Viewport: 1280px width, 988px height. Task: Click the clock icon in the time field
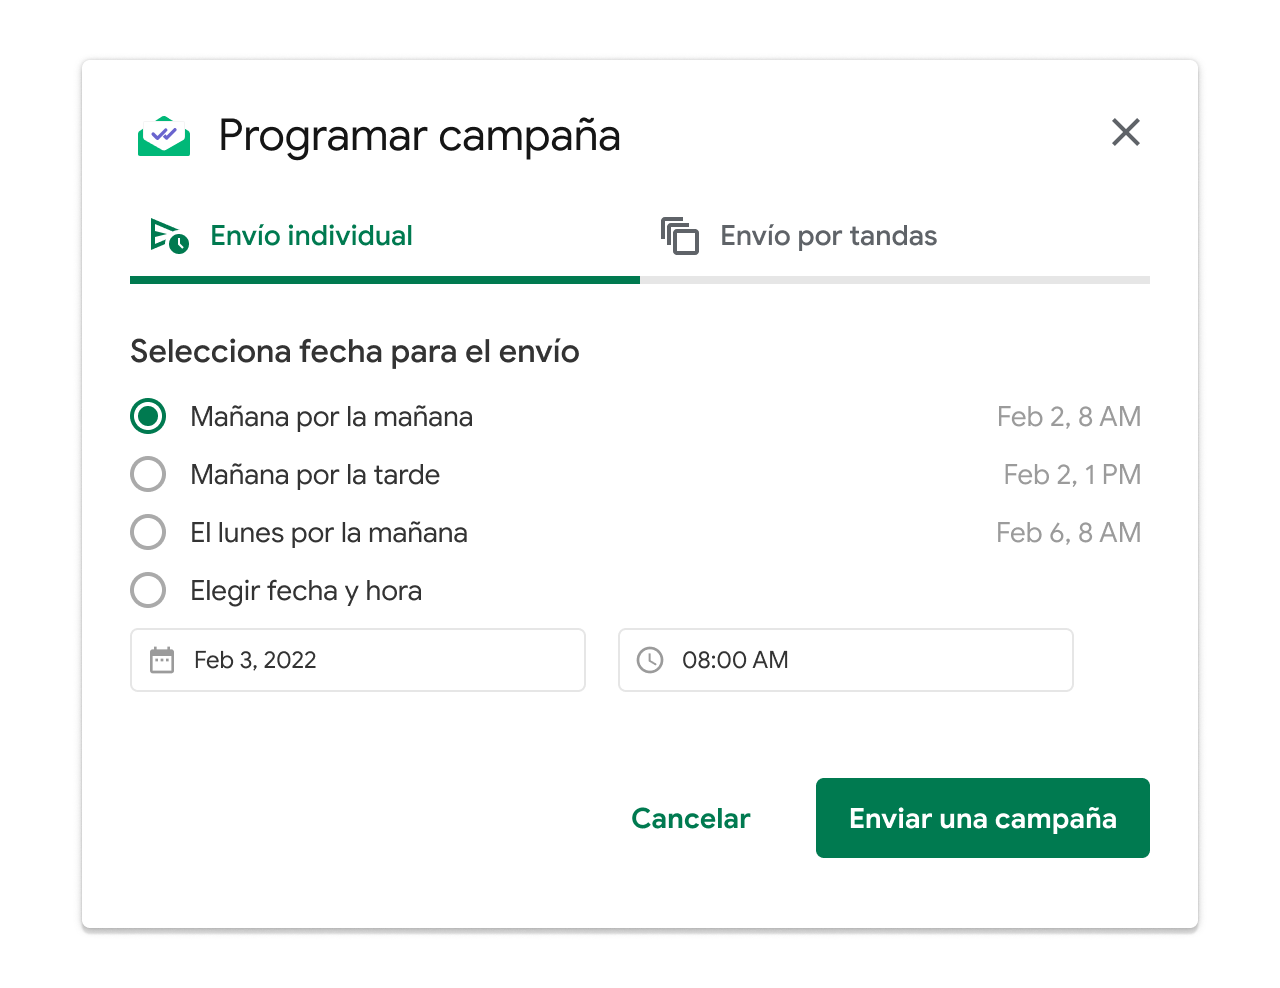650,660
